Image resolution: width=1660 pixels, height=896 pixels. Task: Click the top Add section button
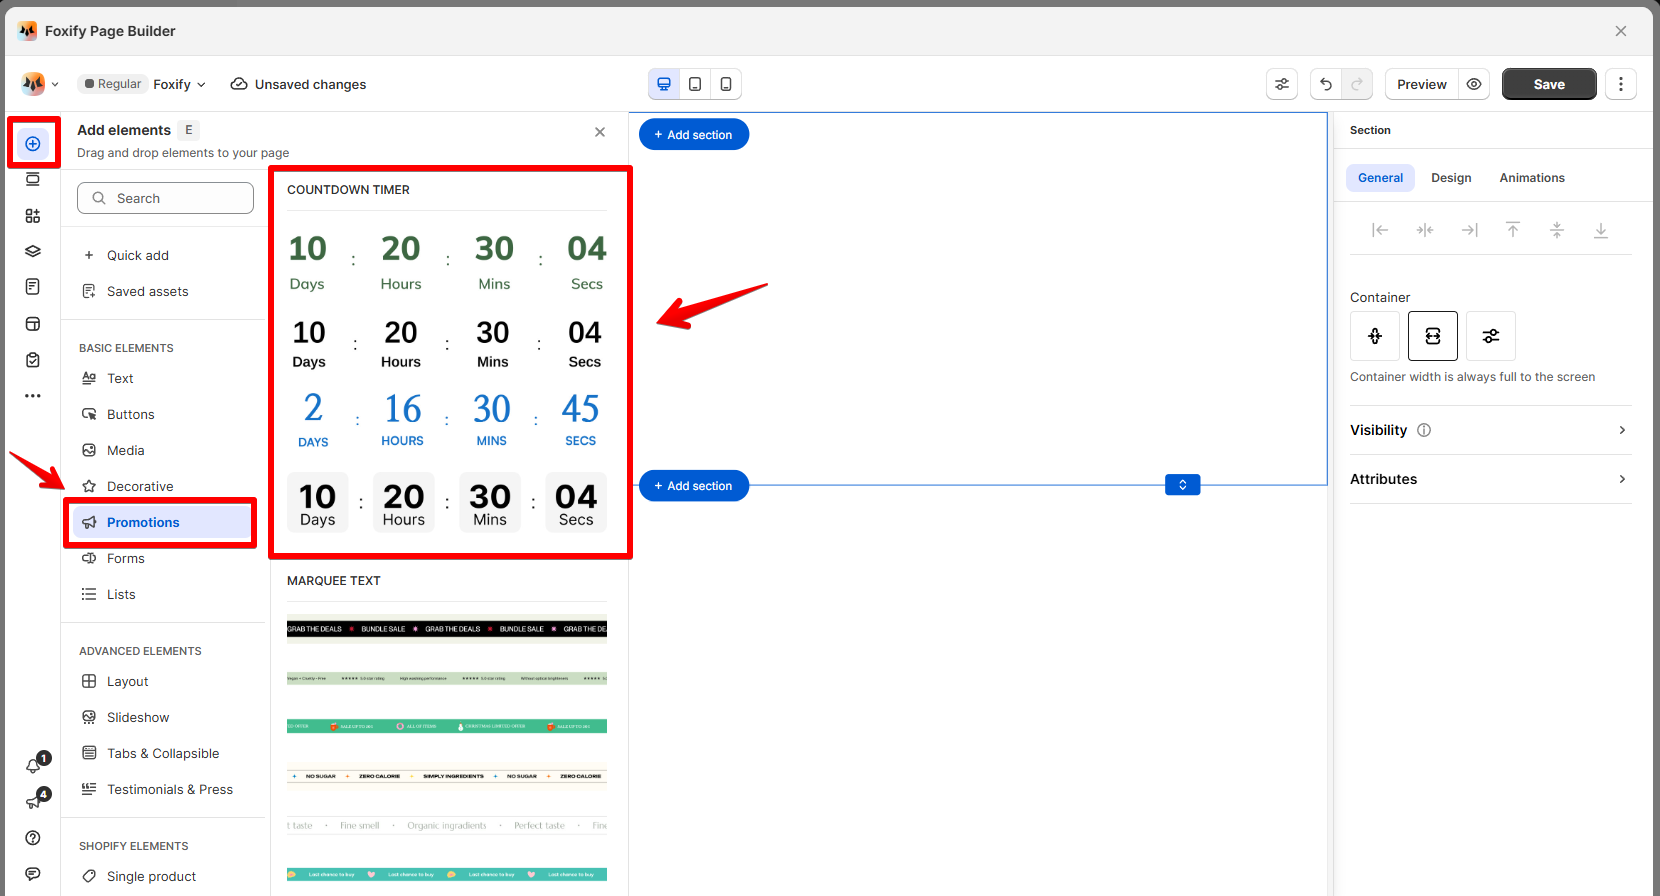(694, 134)
